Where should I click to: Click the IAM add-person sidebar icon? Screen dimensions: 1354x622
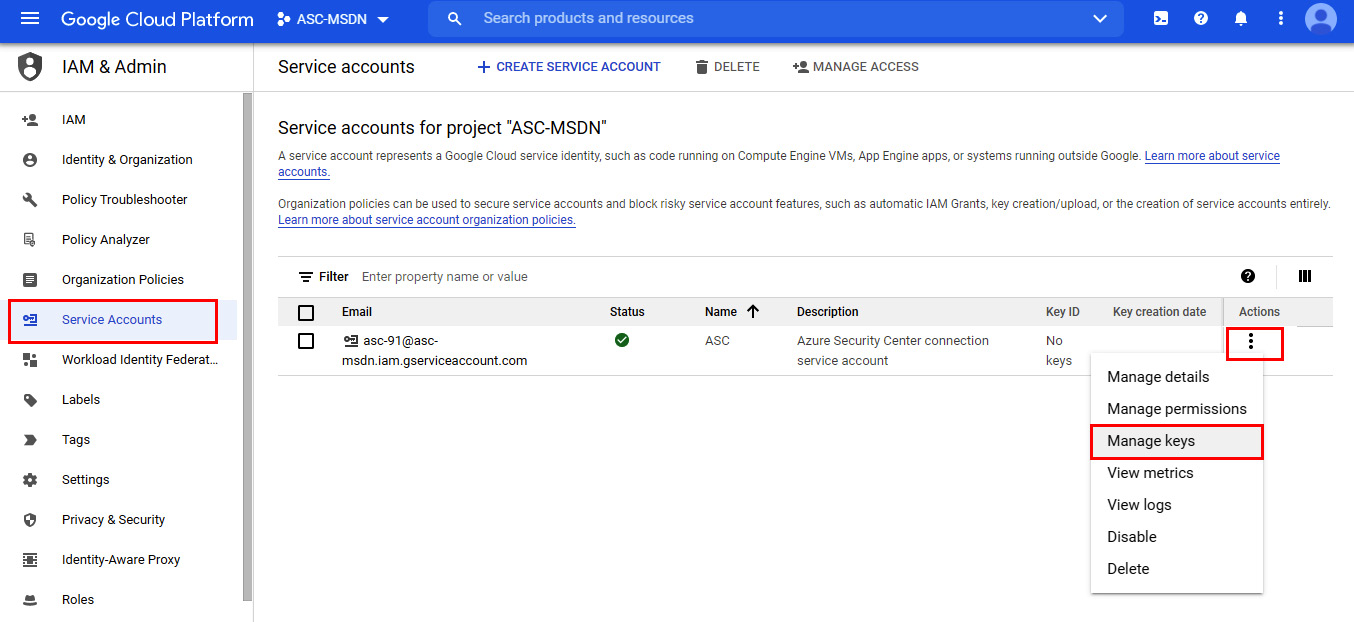[30, 120]
